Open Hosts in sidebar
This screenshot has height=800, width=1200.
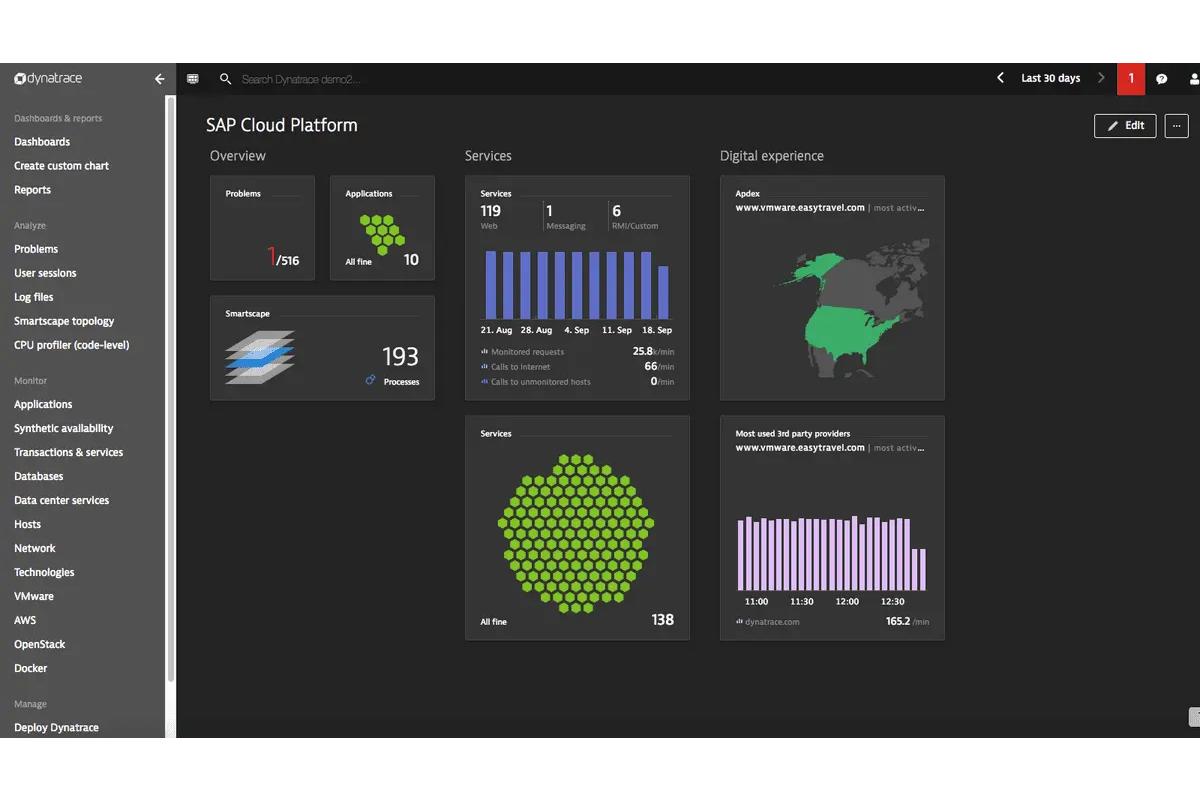pos(28,524)
